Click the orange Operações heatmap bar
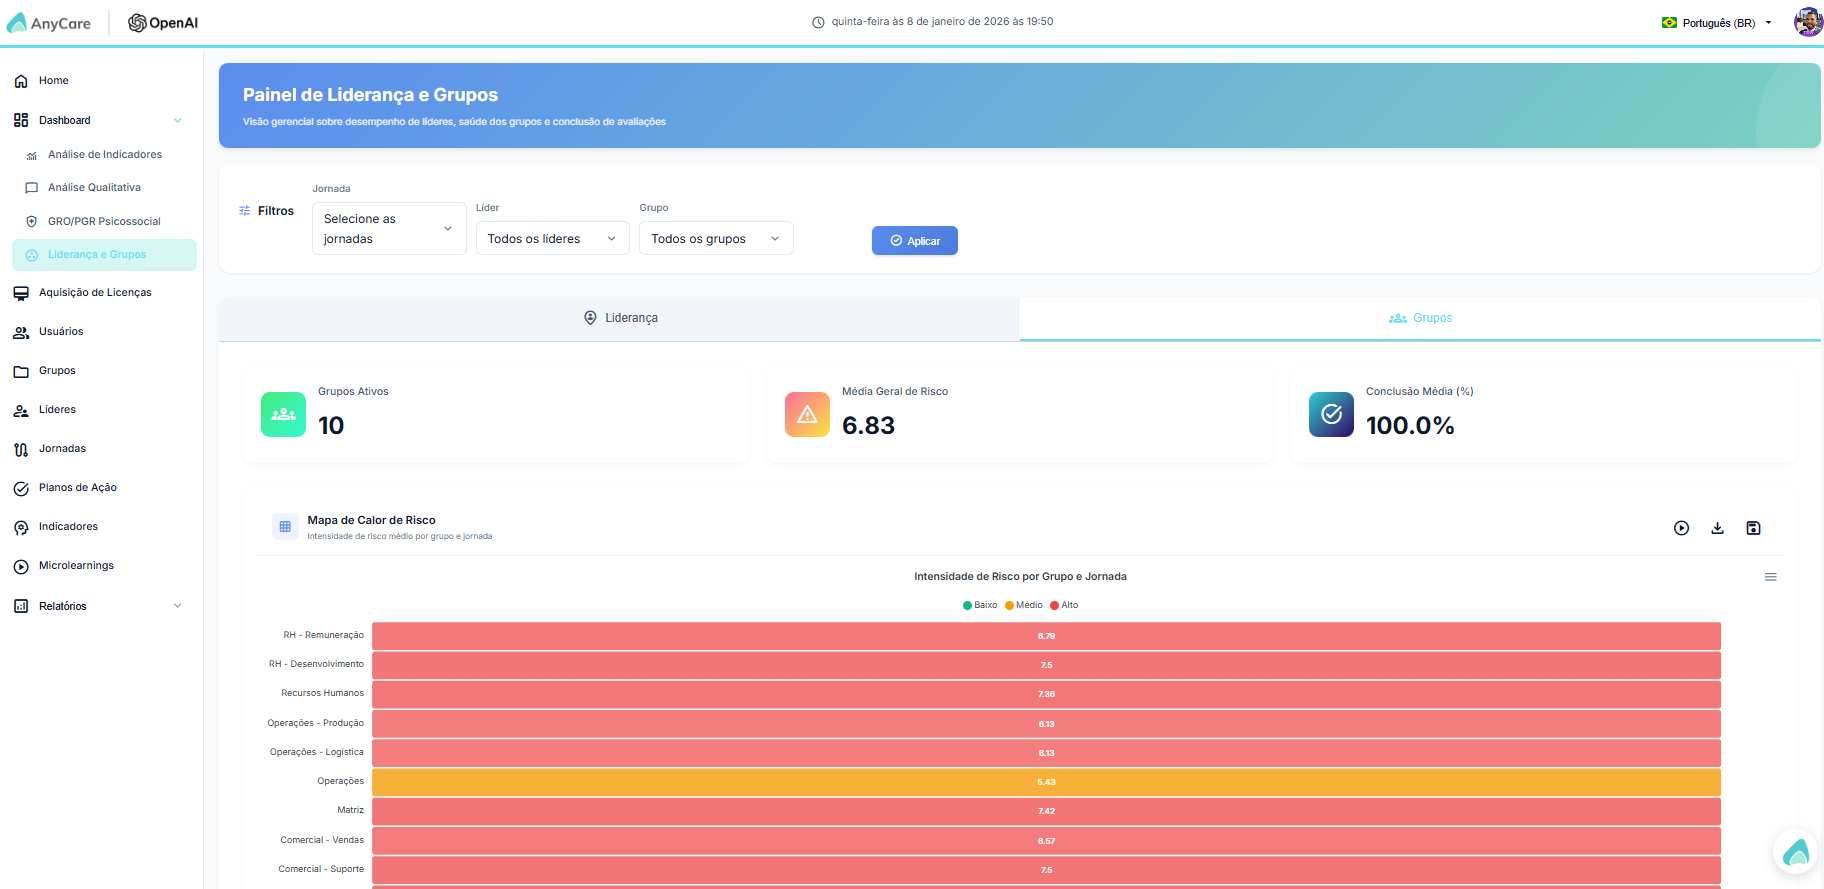The image size is (1824, 889). click(1046, 782)
